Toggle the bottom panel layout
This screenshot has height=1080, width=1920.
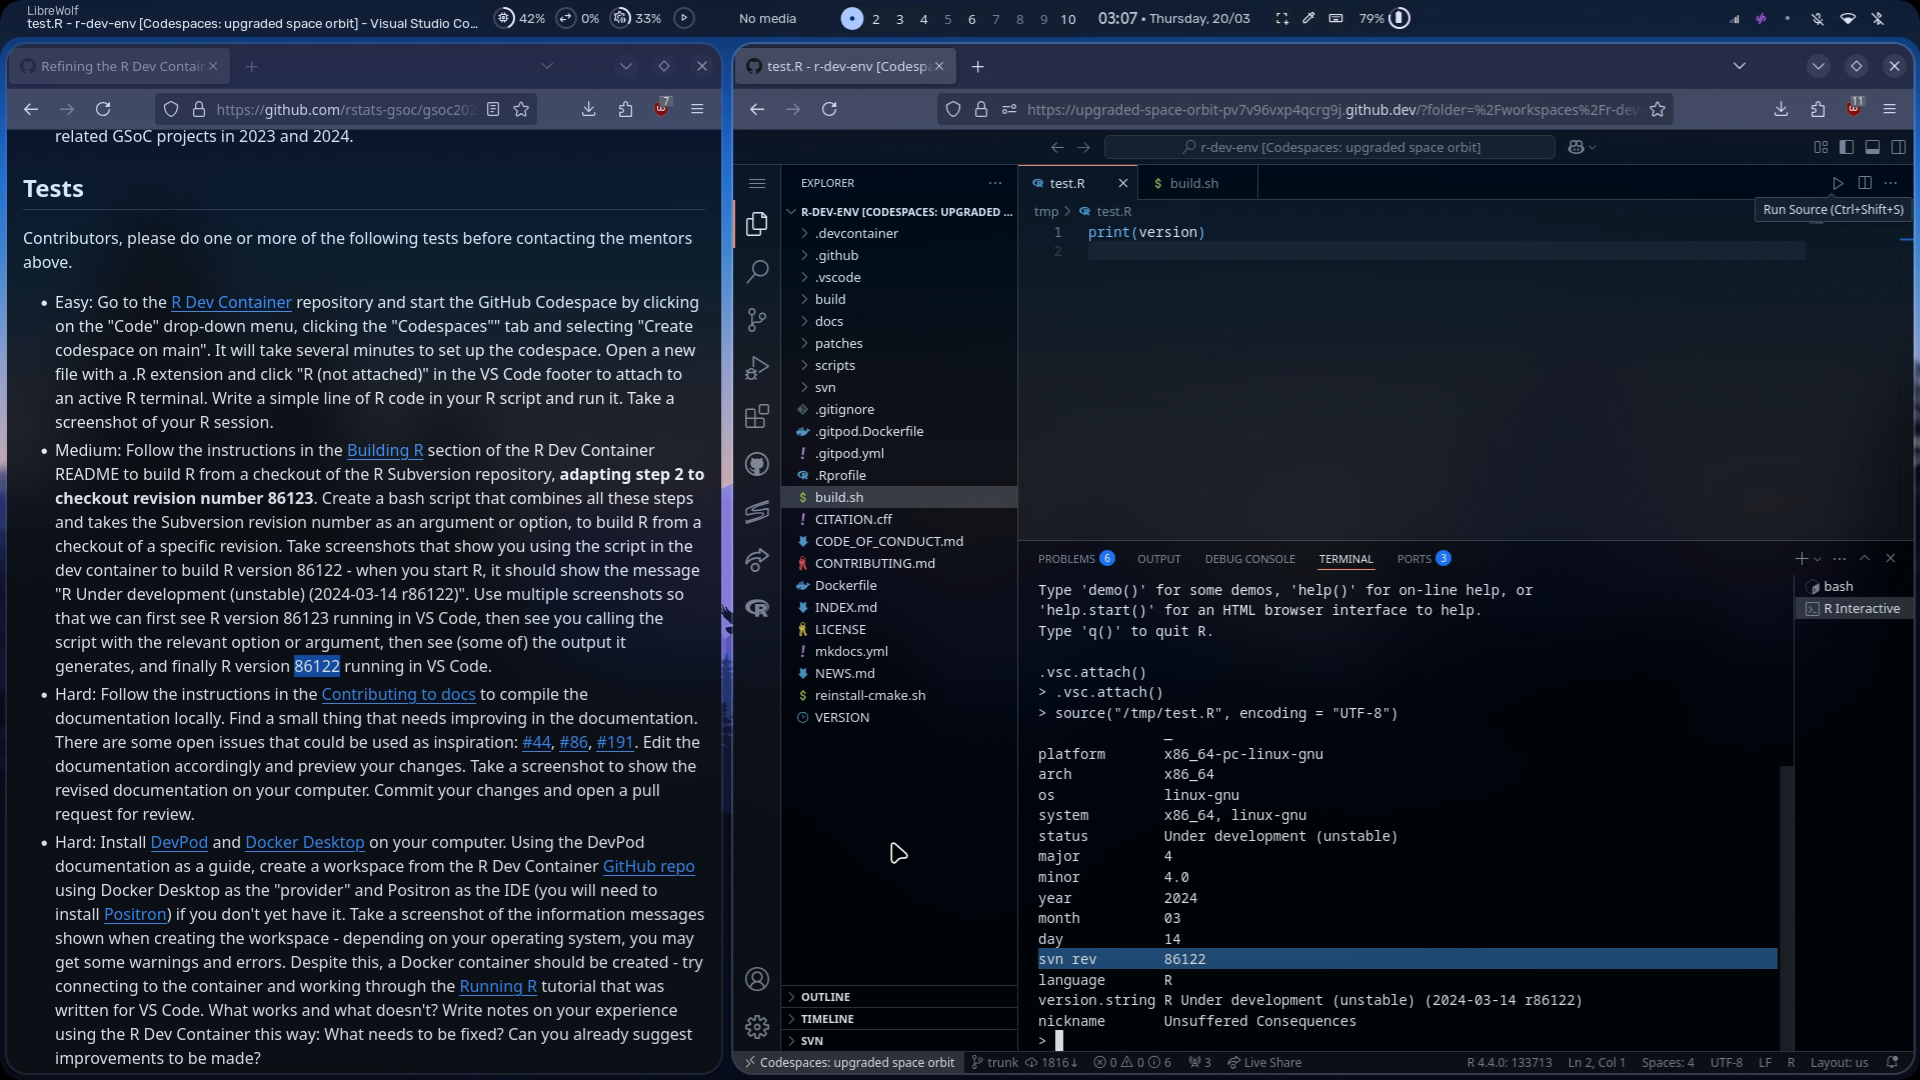[x=1873, y=147]
